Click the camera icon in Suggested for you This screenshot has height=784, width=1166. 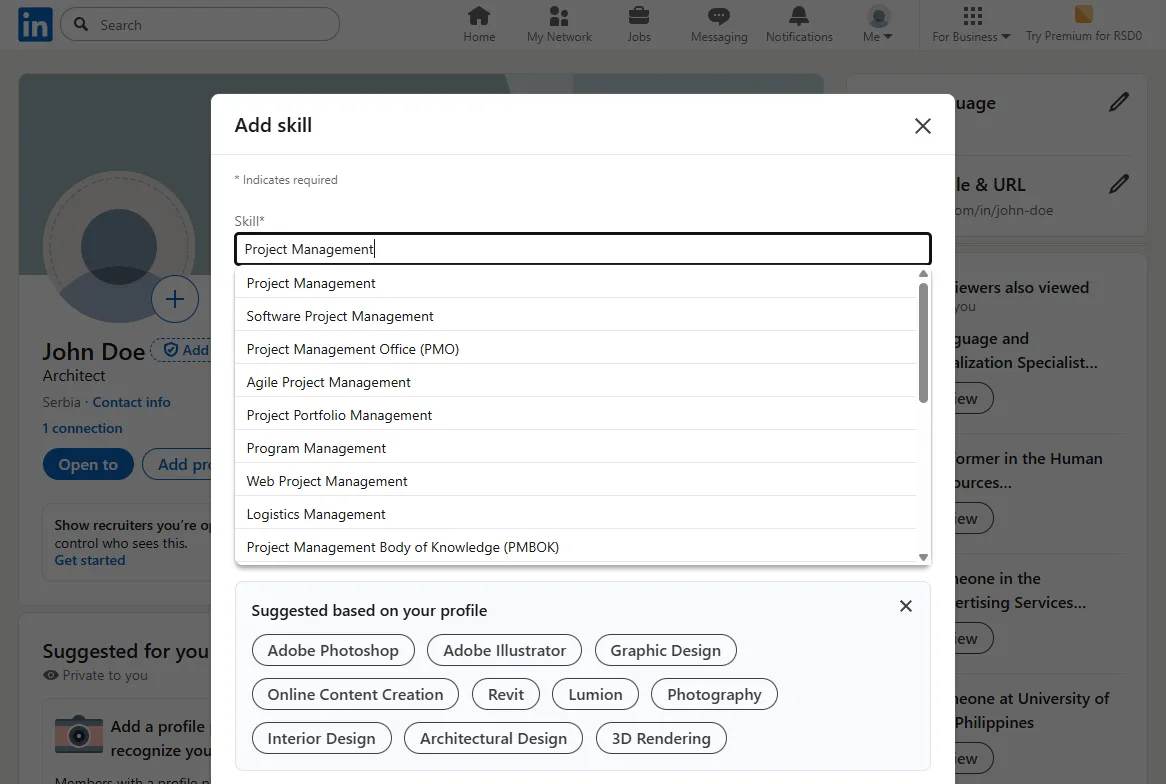tap(79, 735)
